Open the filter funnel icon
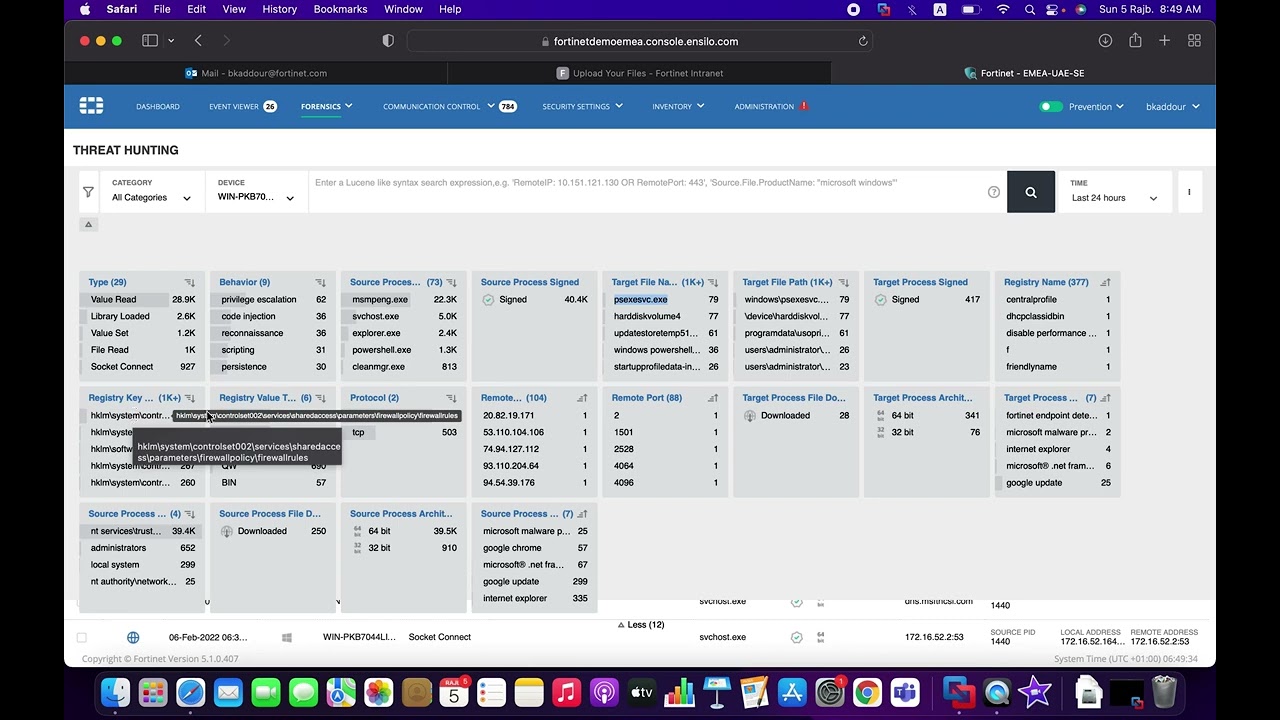The image size is (1280, 720). tap(88, 192)
